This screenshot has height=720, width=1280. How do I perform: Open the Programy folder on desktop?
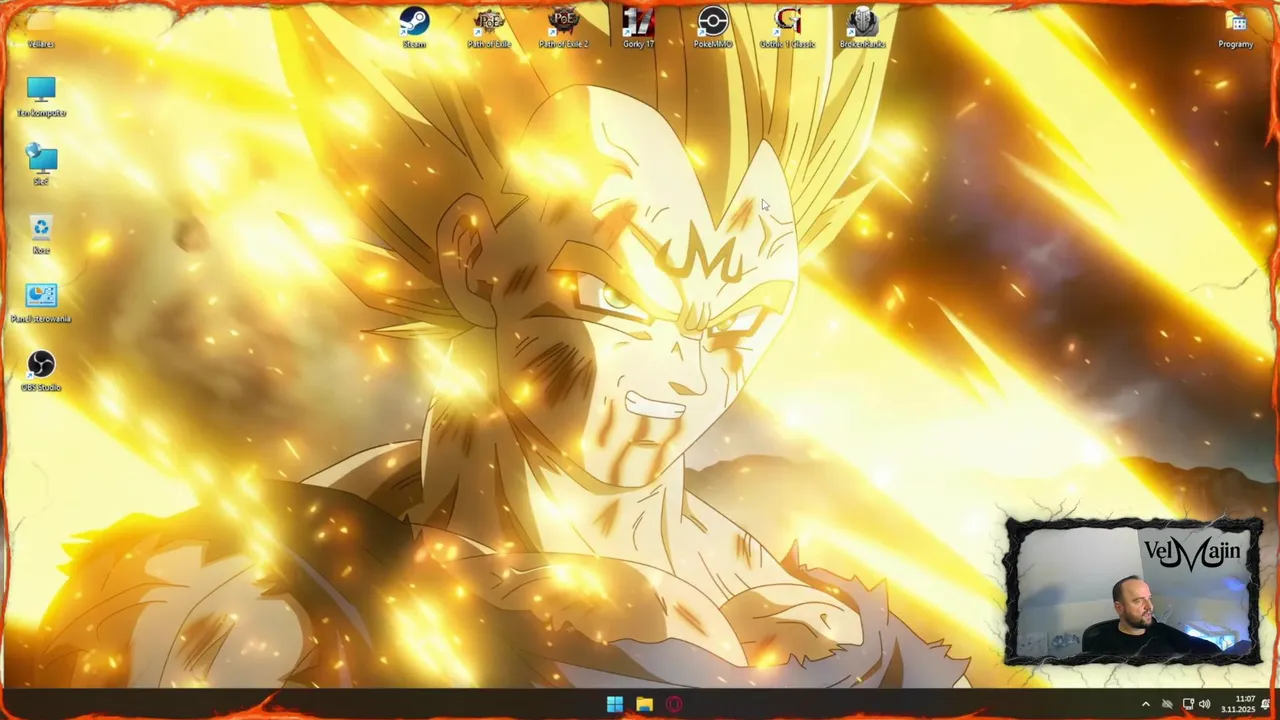[1236, 27]
